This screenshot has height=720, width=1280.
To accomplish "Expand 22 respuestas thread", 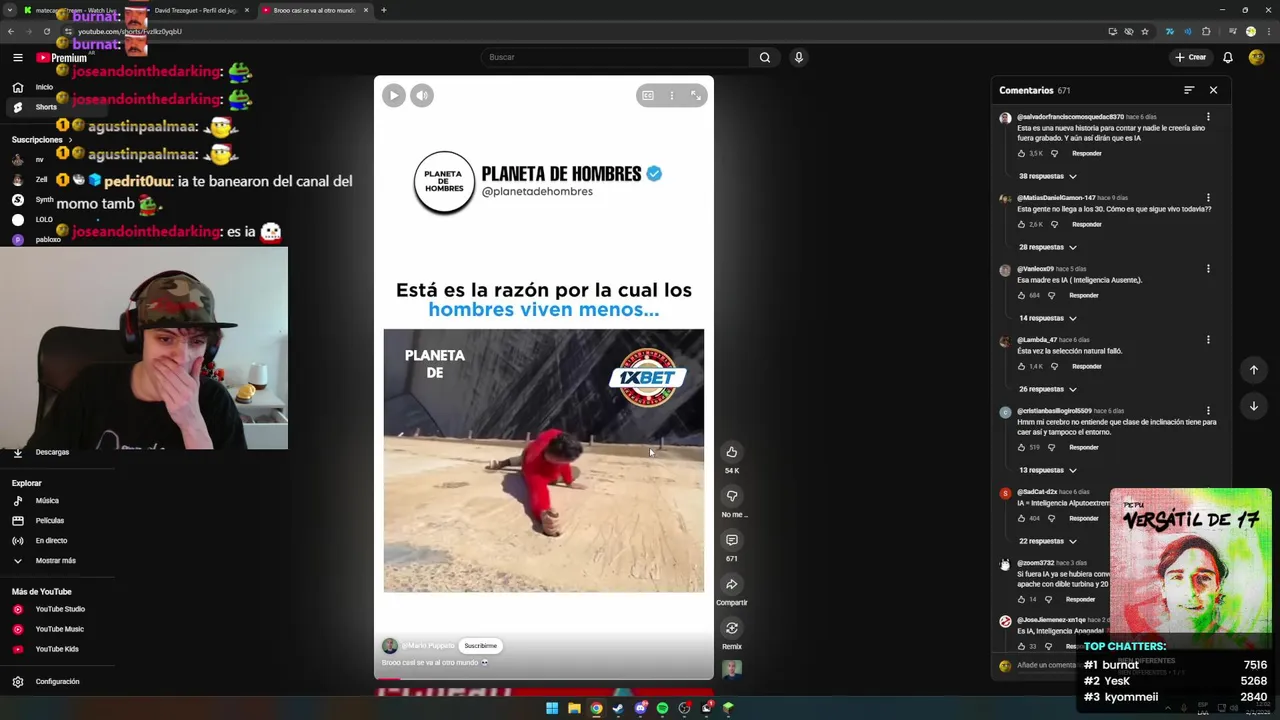I will pyautogui.click(x=1047, y=541).
